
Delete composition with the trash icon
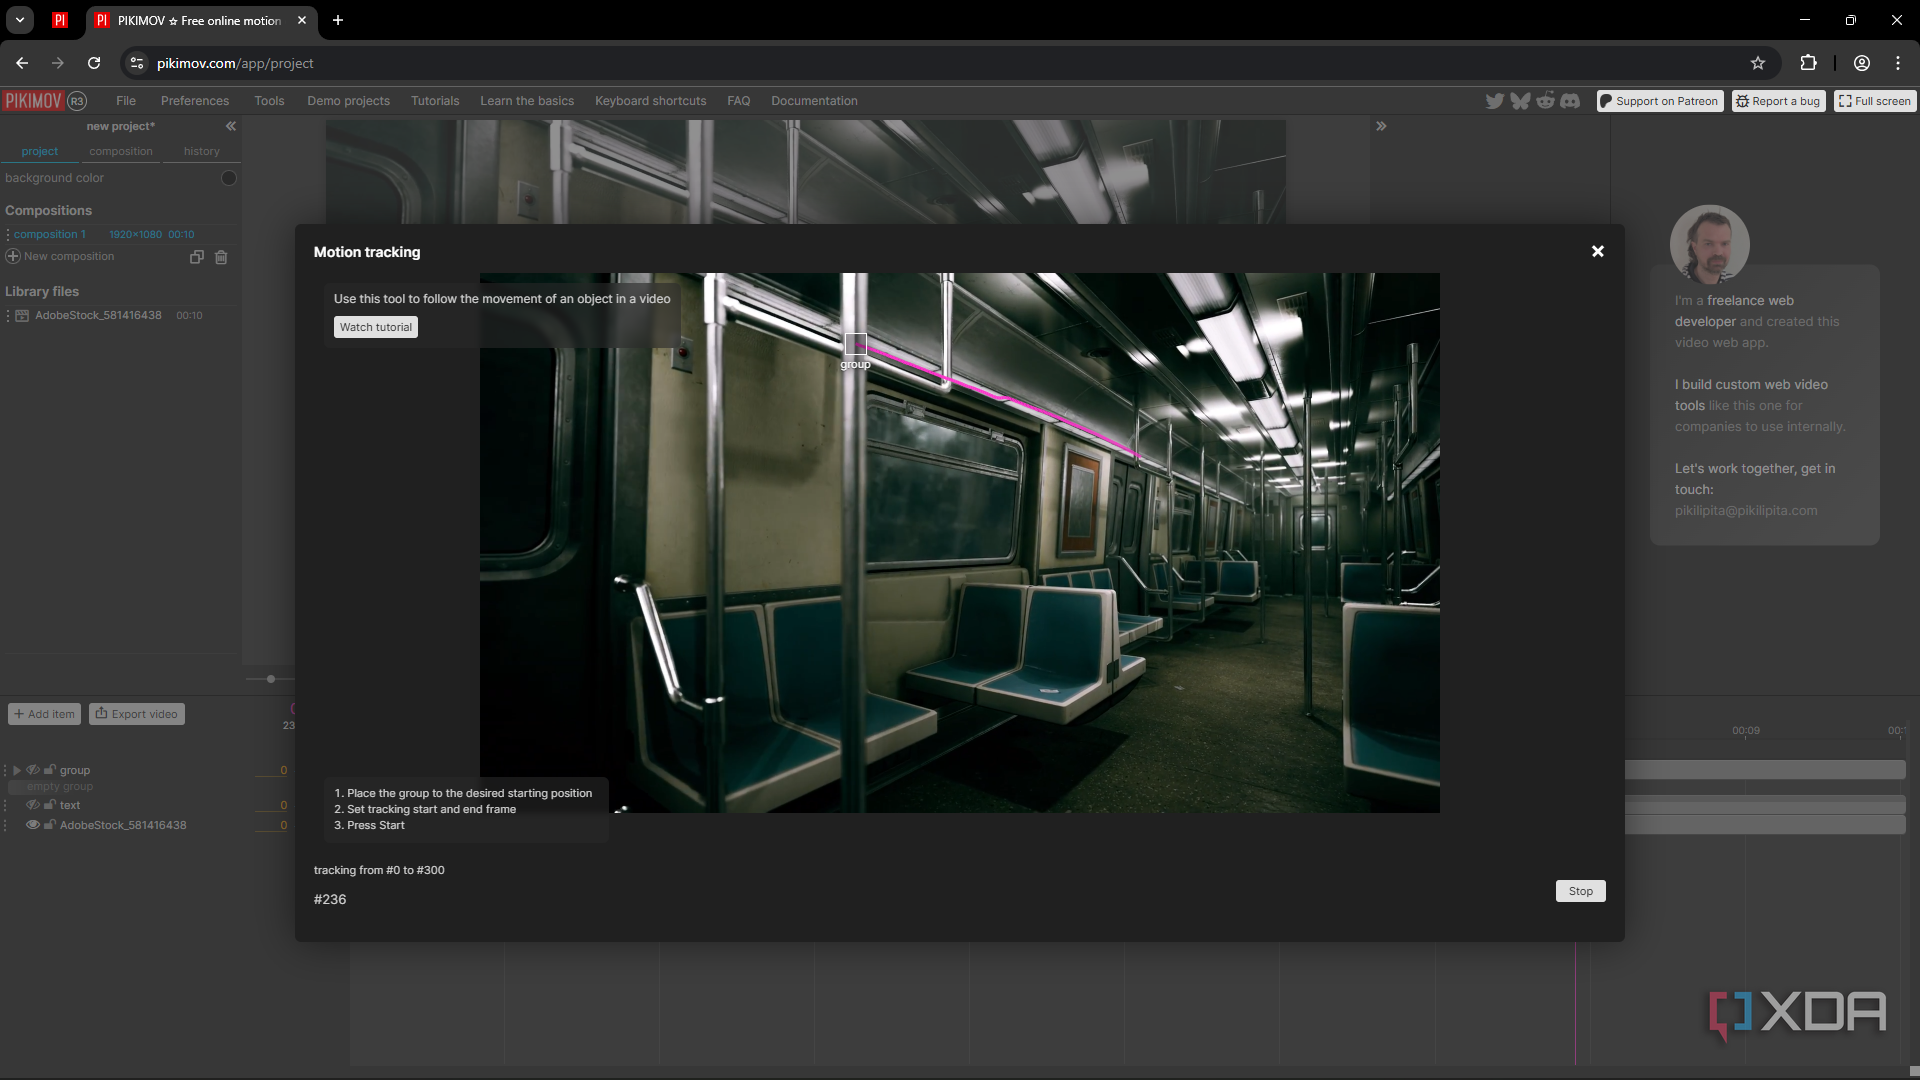coord(221,257)
